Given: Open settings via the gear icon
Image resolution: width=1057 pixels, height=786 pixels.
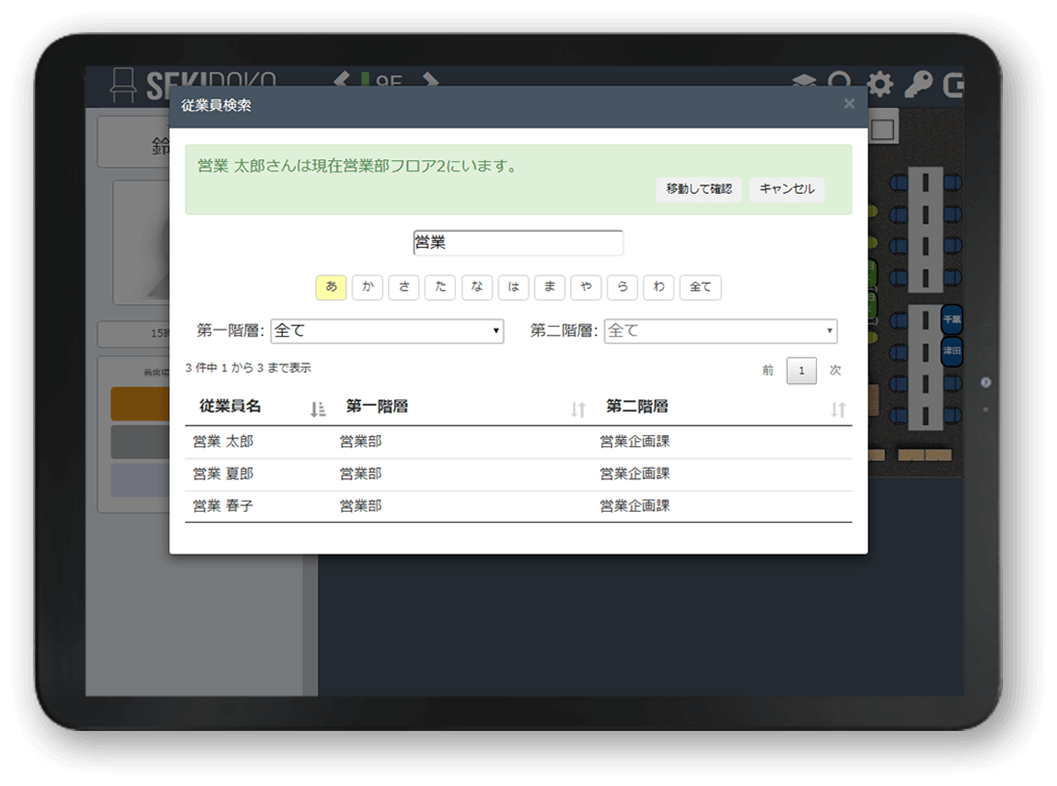Looking at the screenshot, I should coord(879,85).
